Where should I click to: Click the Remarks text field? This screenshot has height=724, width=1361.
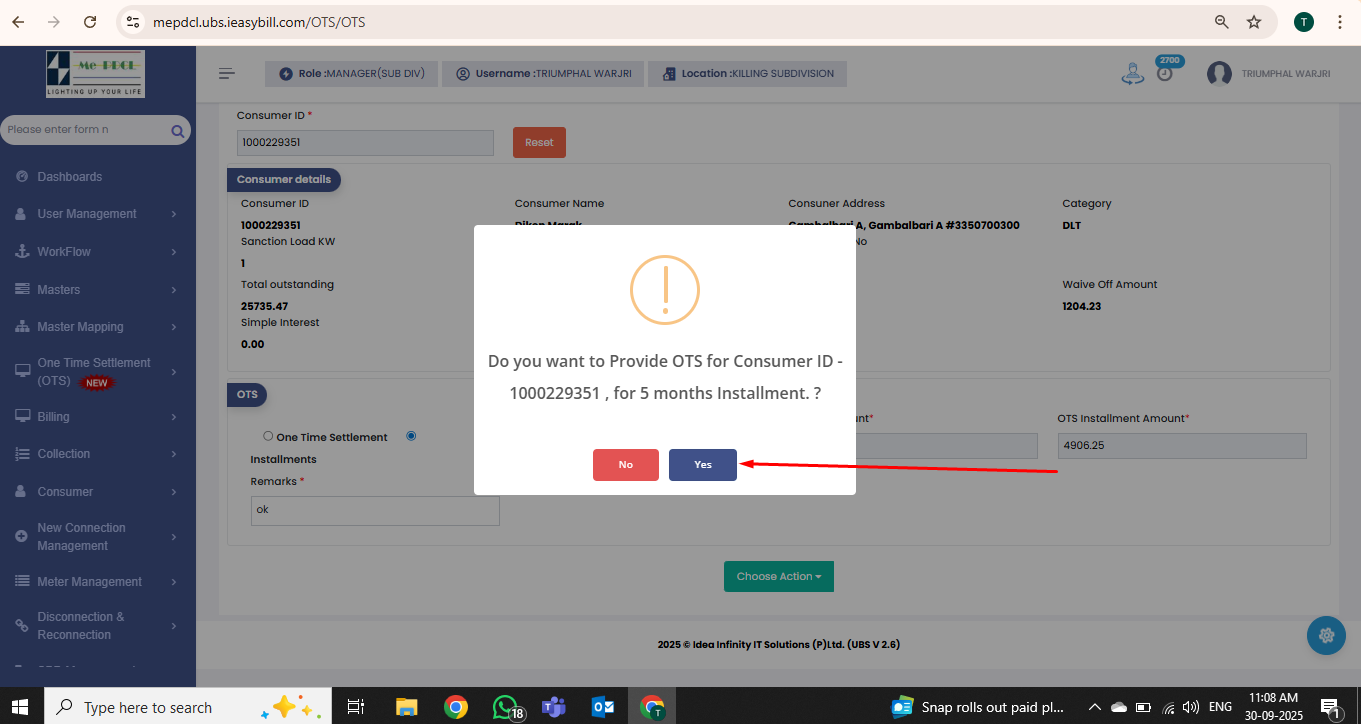pyautogui.click(x=375, y=510)
